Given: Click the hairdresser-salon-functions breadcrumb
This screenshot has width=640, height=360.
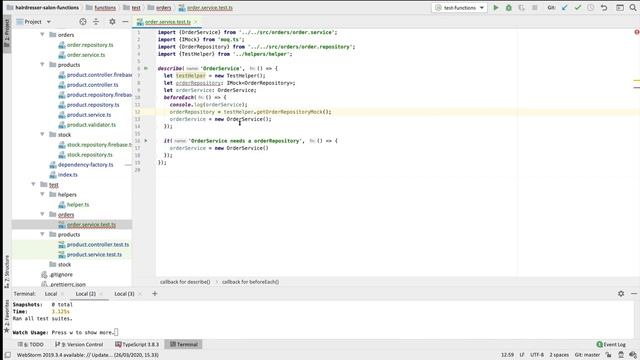Looking at the screenshot, I should pos(43,8).
